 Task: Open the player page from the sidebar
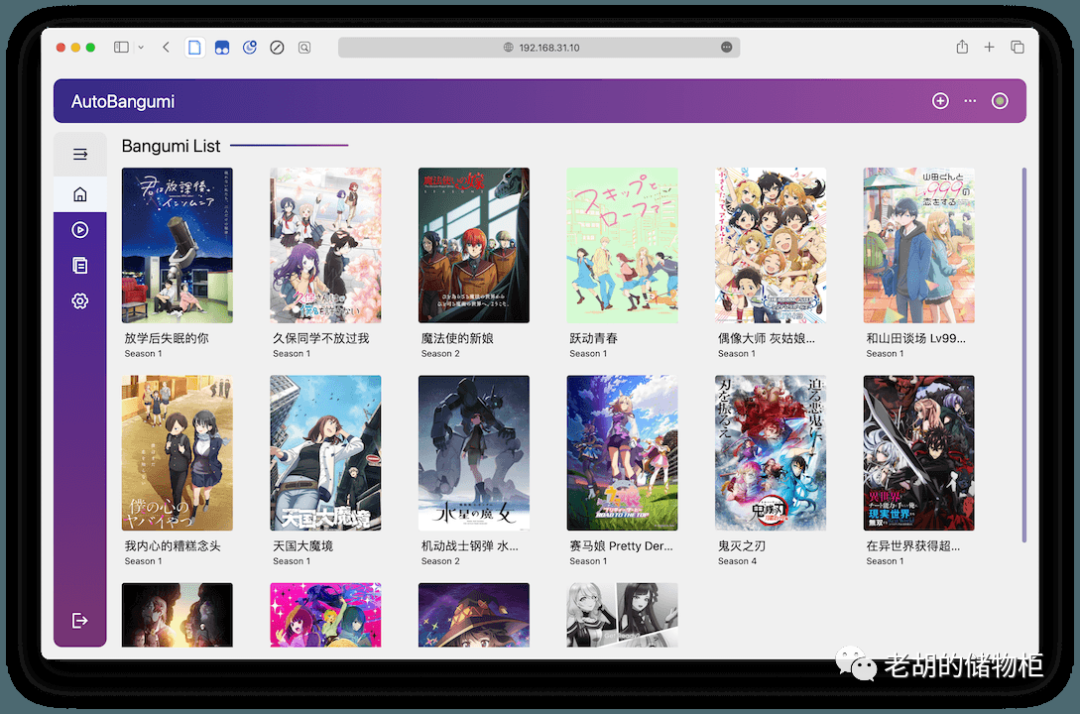tap(80, 230)
